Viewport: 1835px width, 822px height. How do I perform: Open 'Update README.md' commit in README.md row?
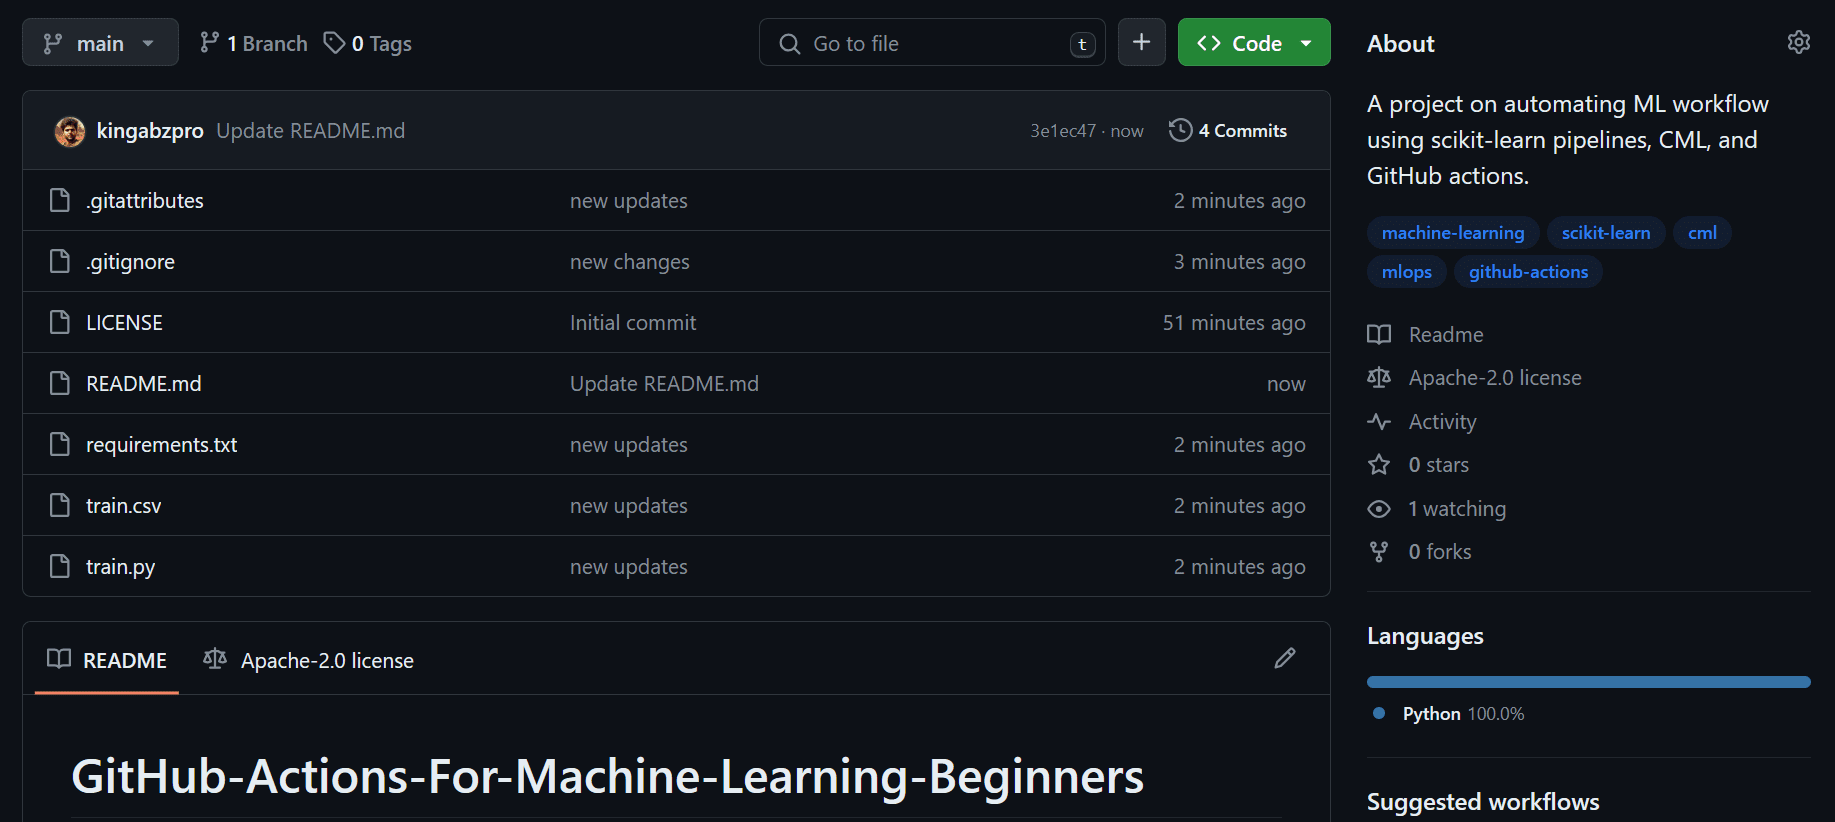[x=664, y=384]
